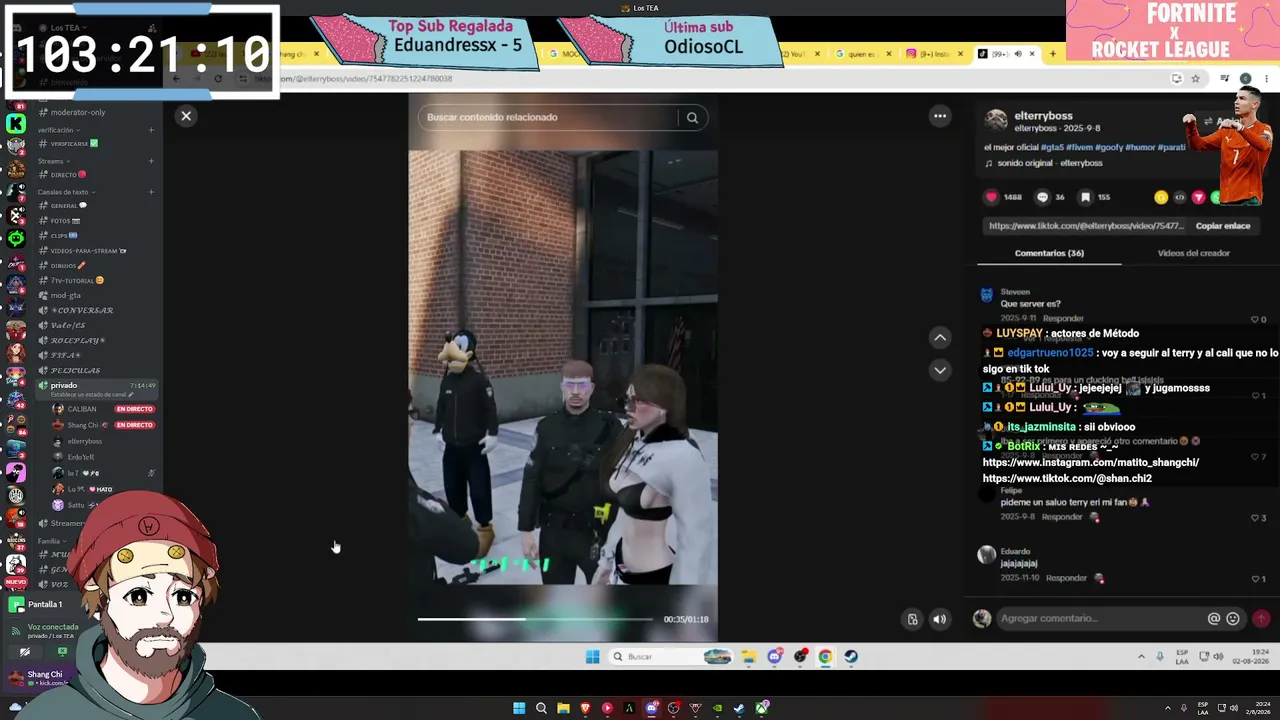Viewport: 1280px width, 720px height.
Task: Open Steam from the stream taskbar
Action: coord(851,657)
